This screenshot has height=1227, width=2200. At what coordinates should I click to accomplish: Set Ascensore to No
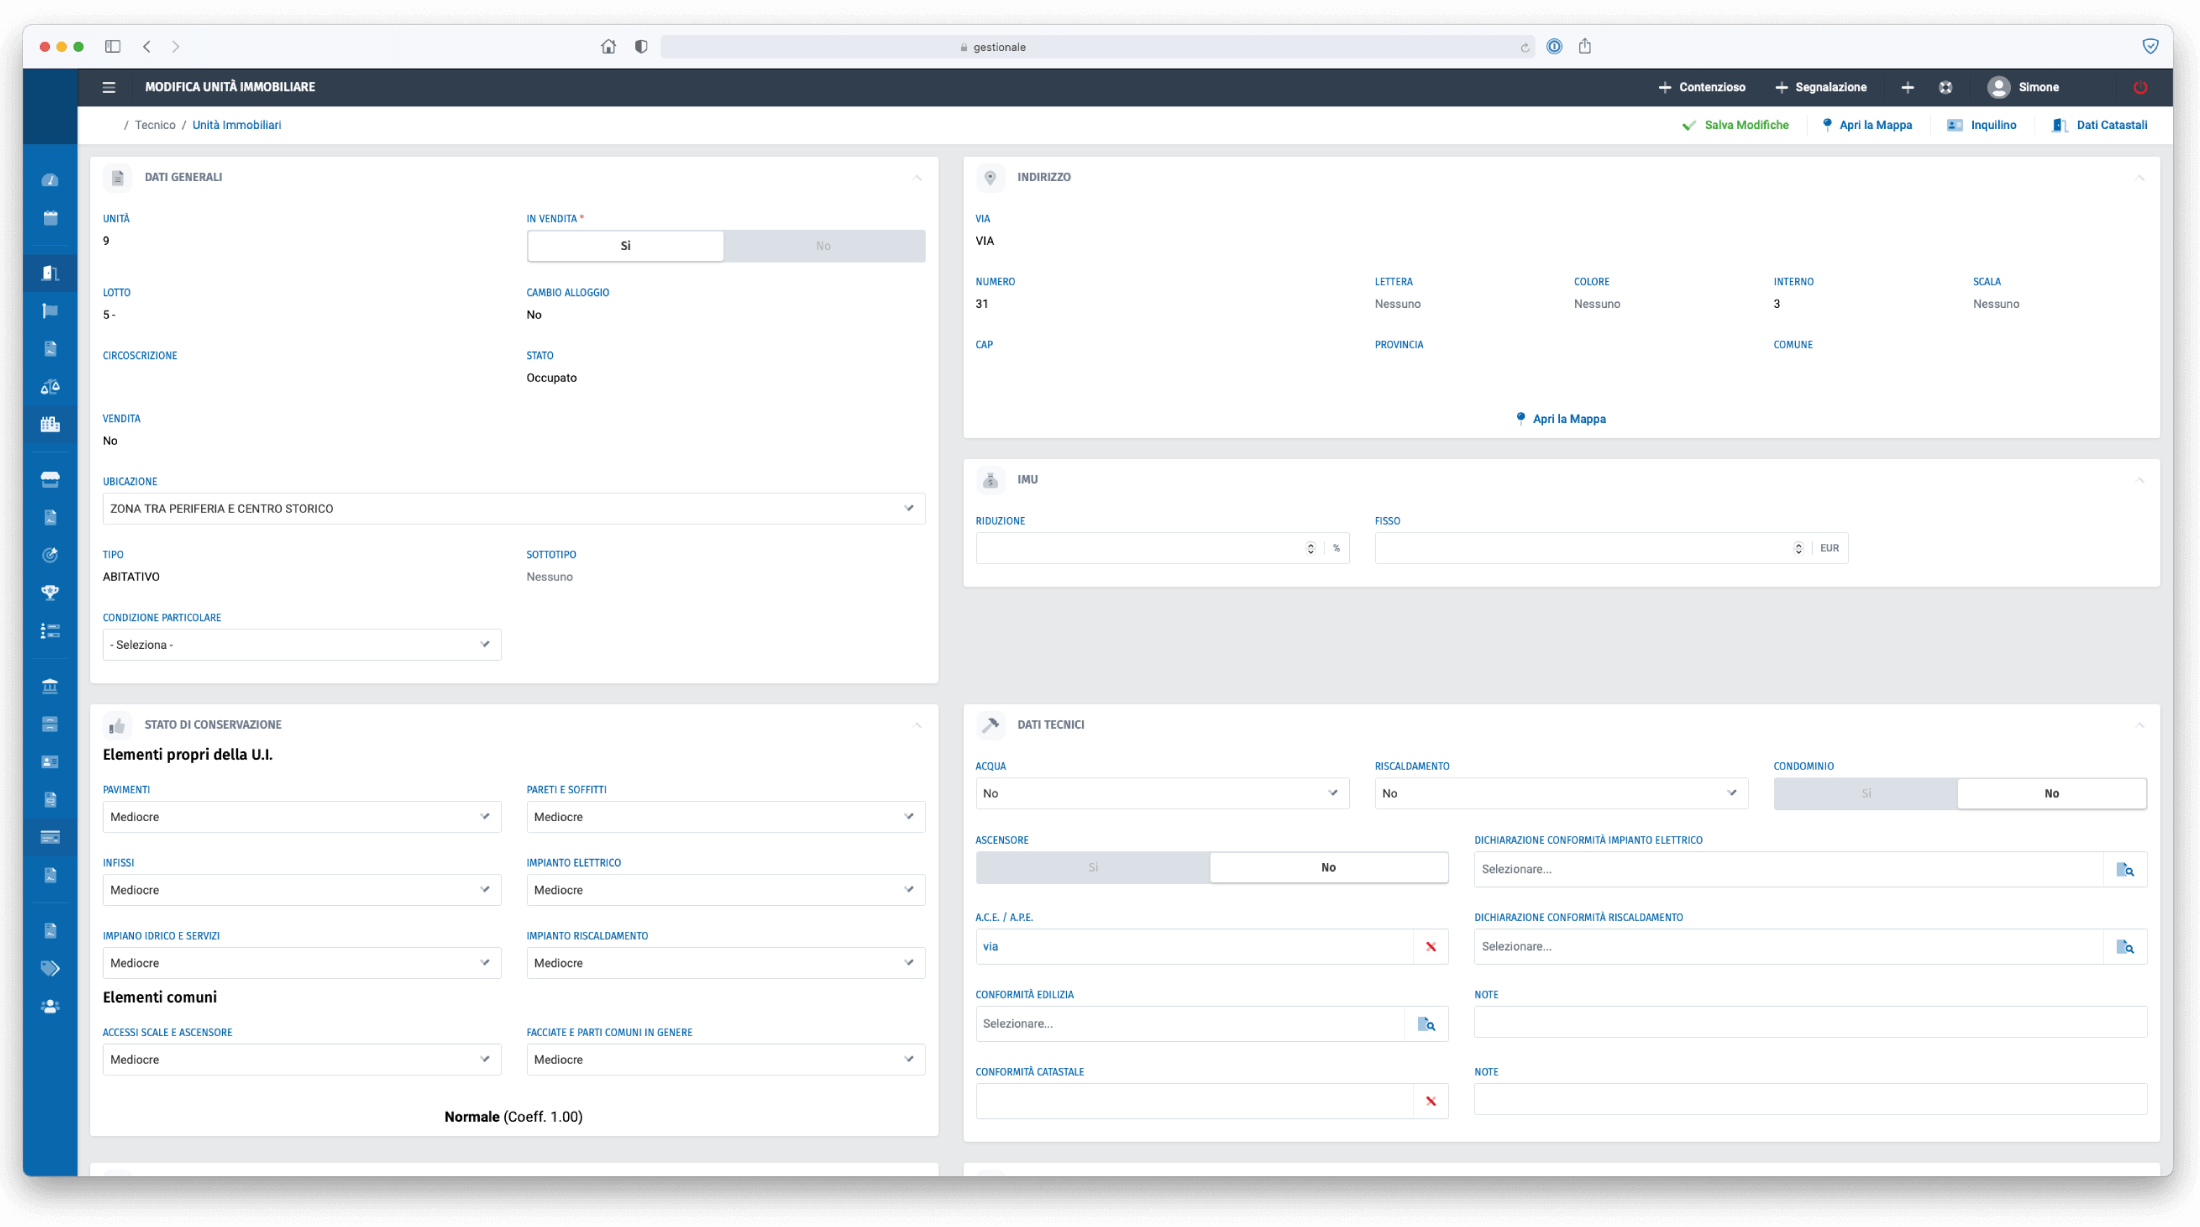(x=1328, y=867)
